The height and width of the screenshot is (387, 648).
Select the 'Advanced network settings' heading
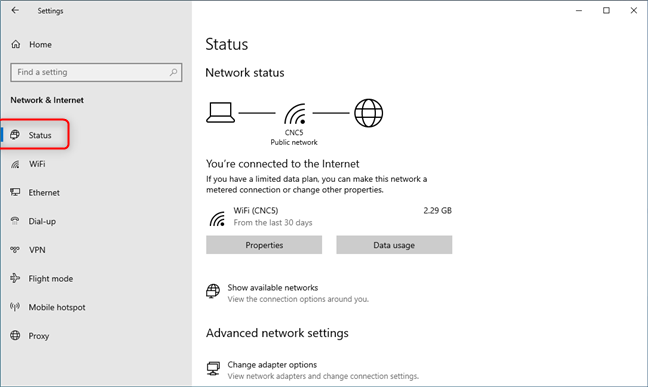(277, 333)
